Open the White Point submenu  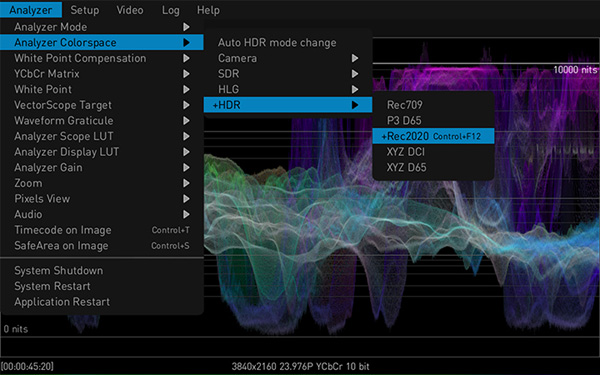(x=101, y=89)
